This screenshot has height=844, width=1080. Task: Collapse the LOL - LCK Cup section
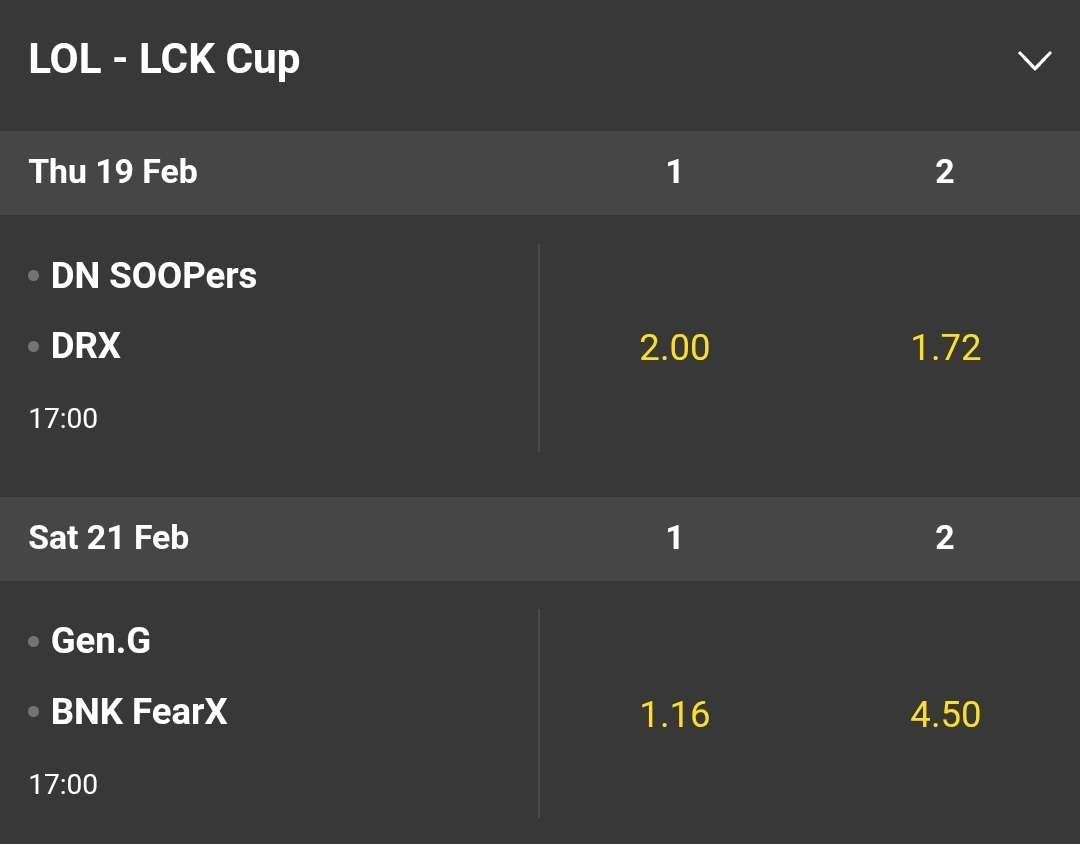[x=1034, y=61]
